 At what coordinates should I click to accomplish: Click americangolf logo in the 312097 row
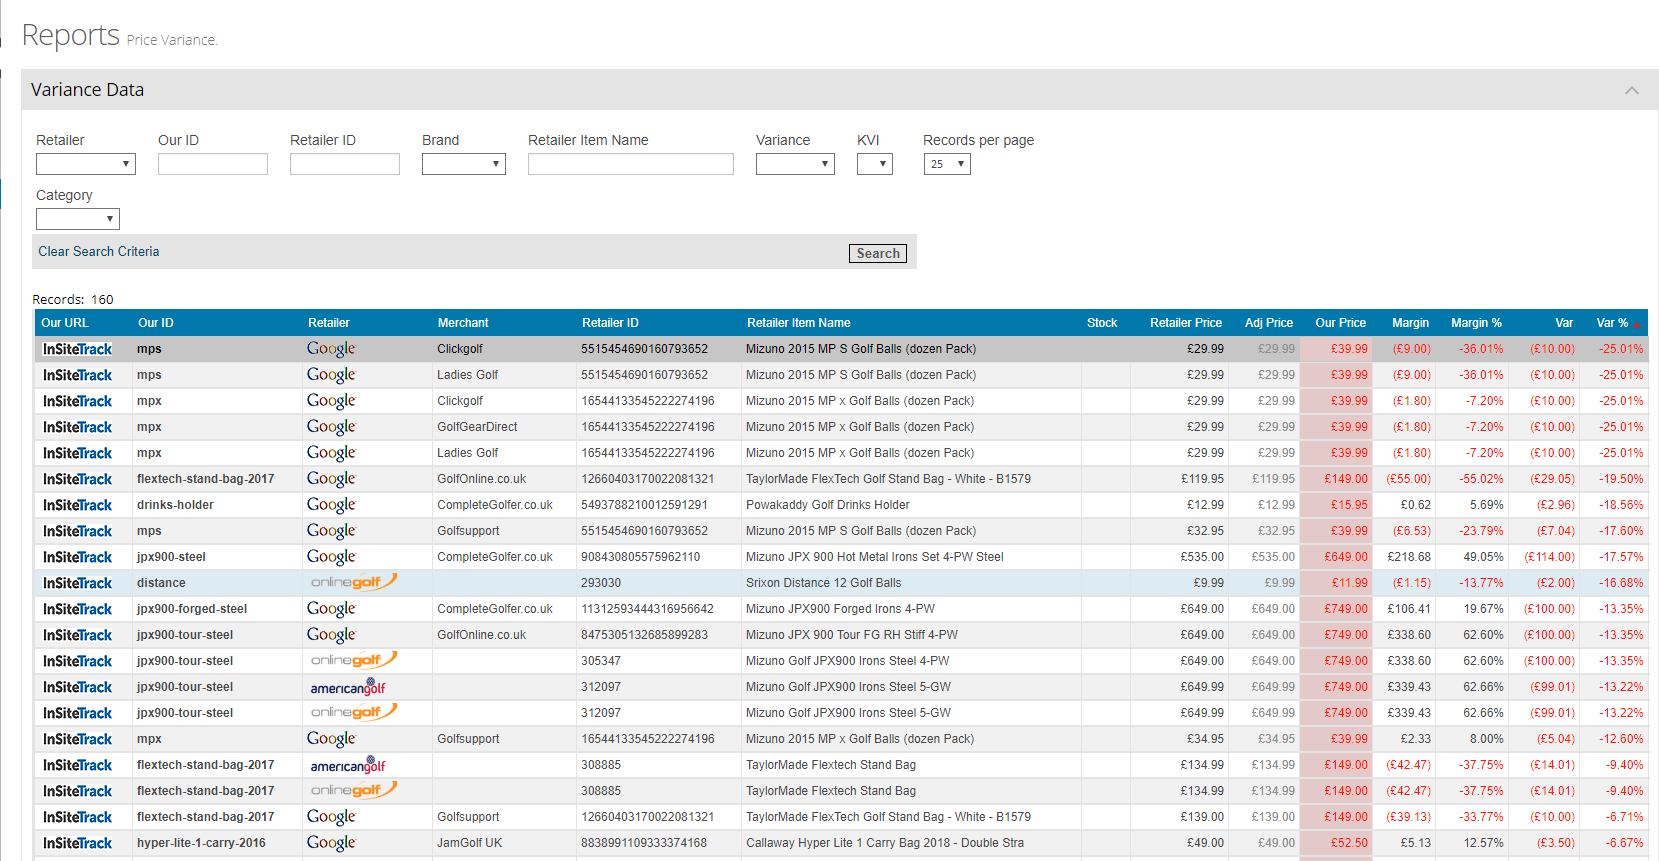[x=348, y=687]
